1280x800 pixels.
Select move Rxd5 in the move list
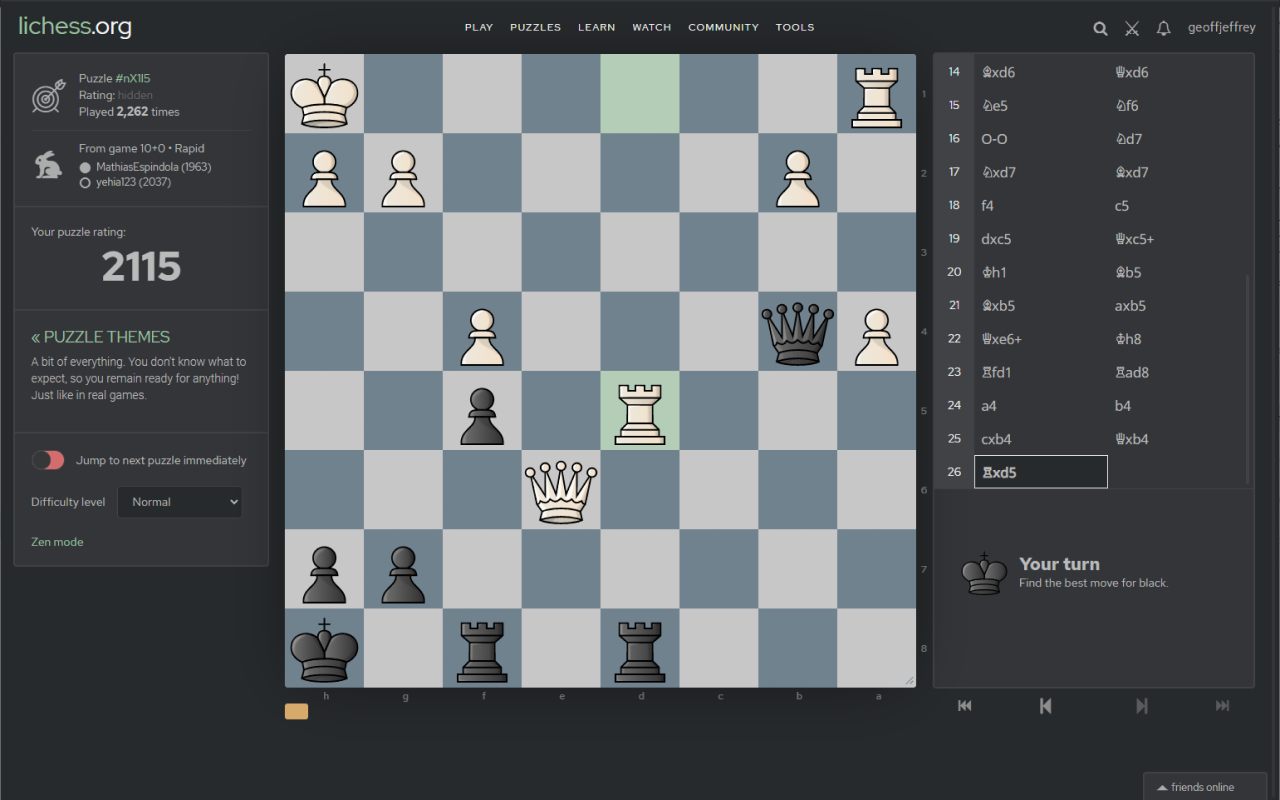1040,471
